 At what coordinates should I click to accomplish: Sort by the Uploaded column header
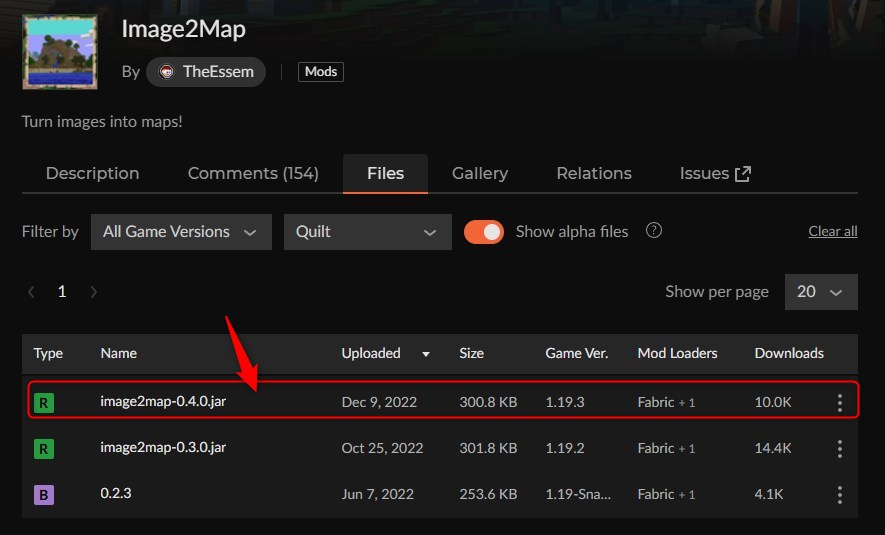371,353
